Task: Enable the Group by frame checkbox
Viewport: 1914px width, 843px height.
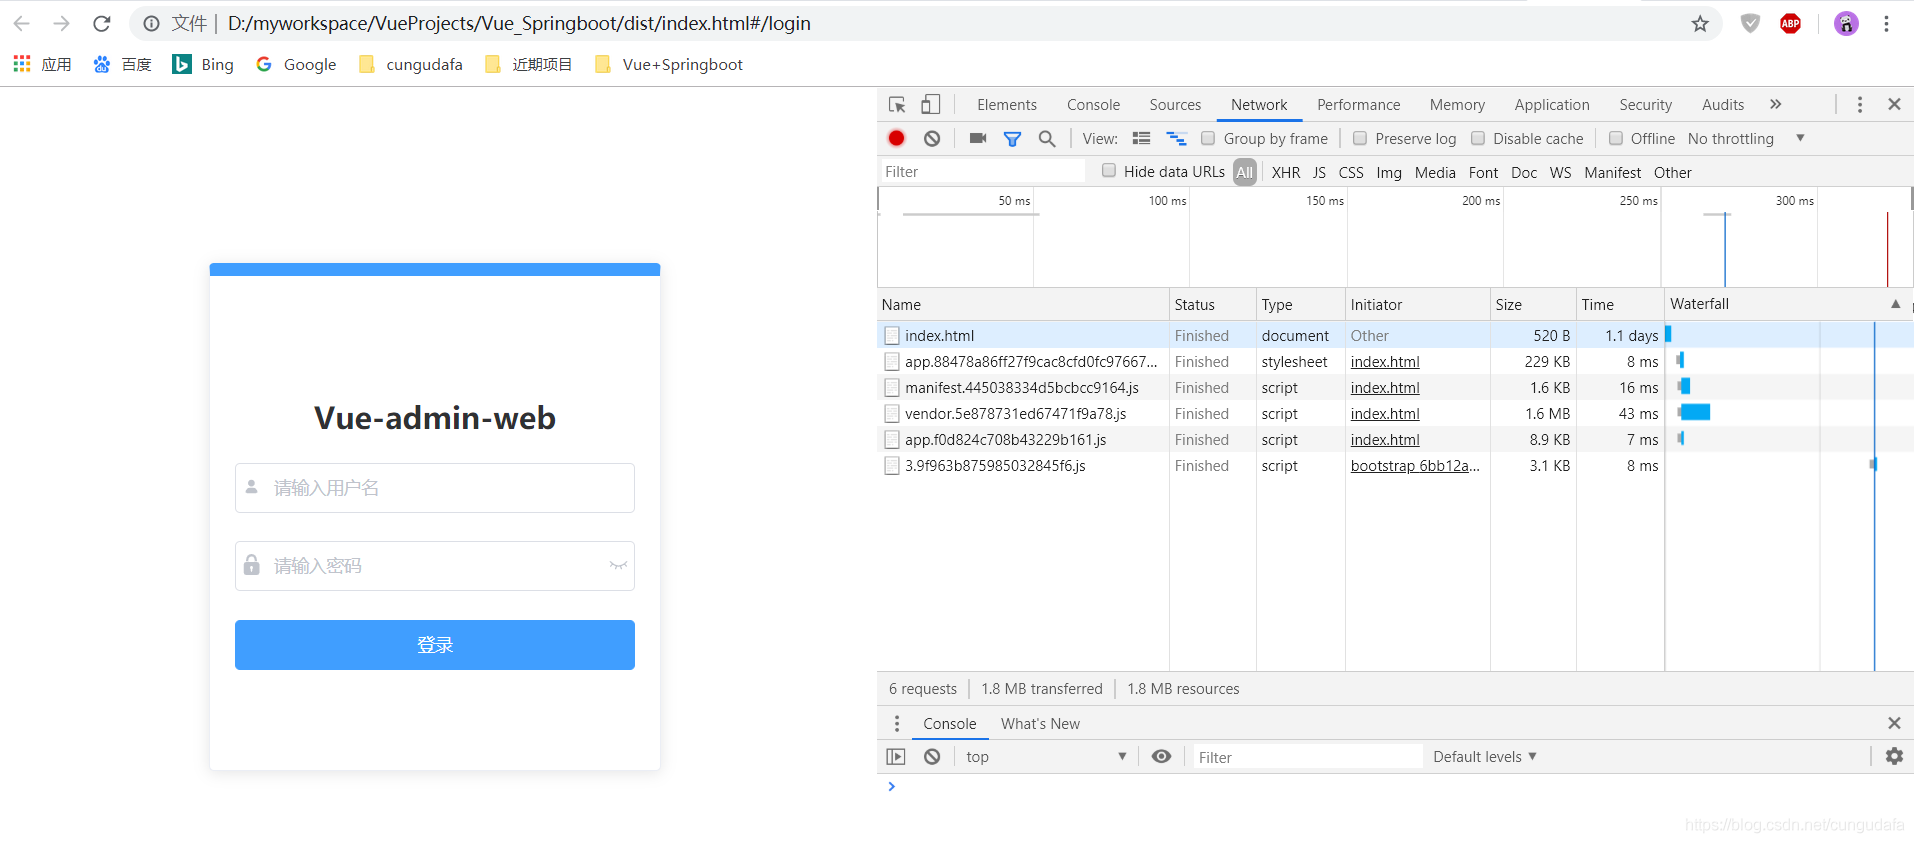Action: point(1208,138)
